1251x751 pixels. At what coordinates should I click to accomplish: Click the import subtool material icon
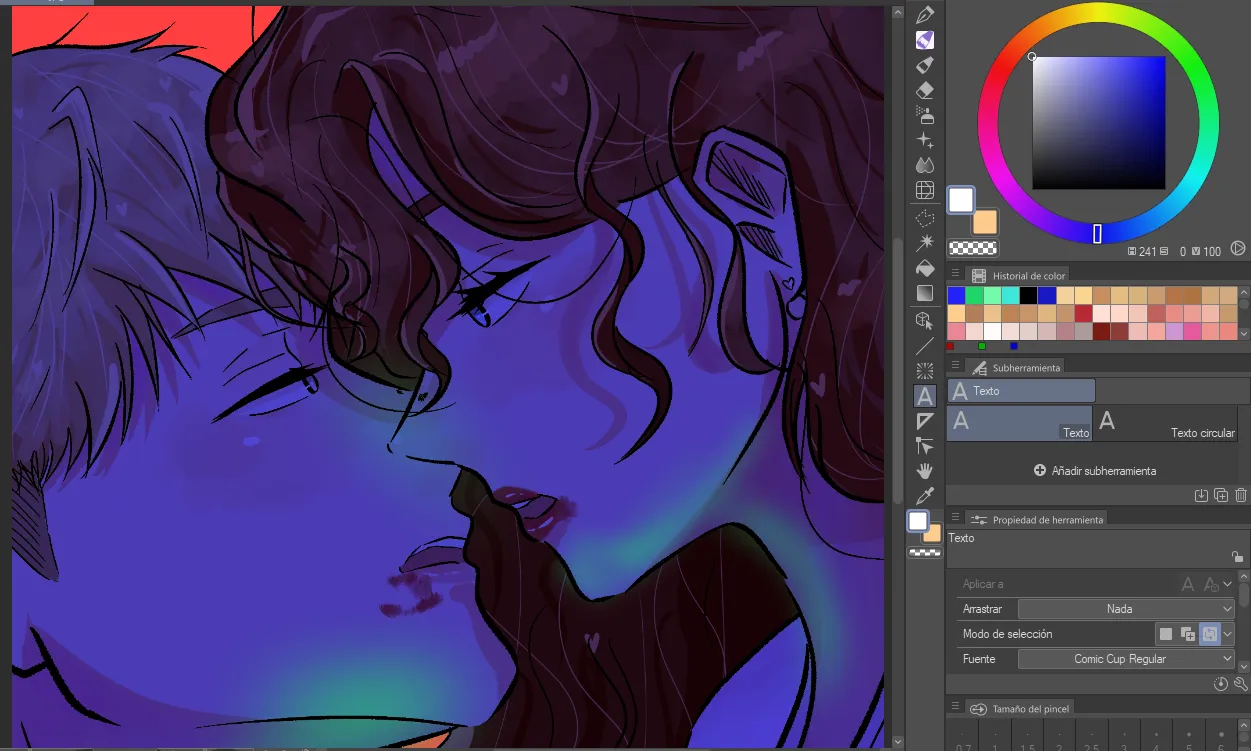point(1201,495)
